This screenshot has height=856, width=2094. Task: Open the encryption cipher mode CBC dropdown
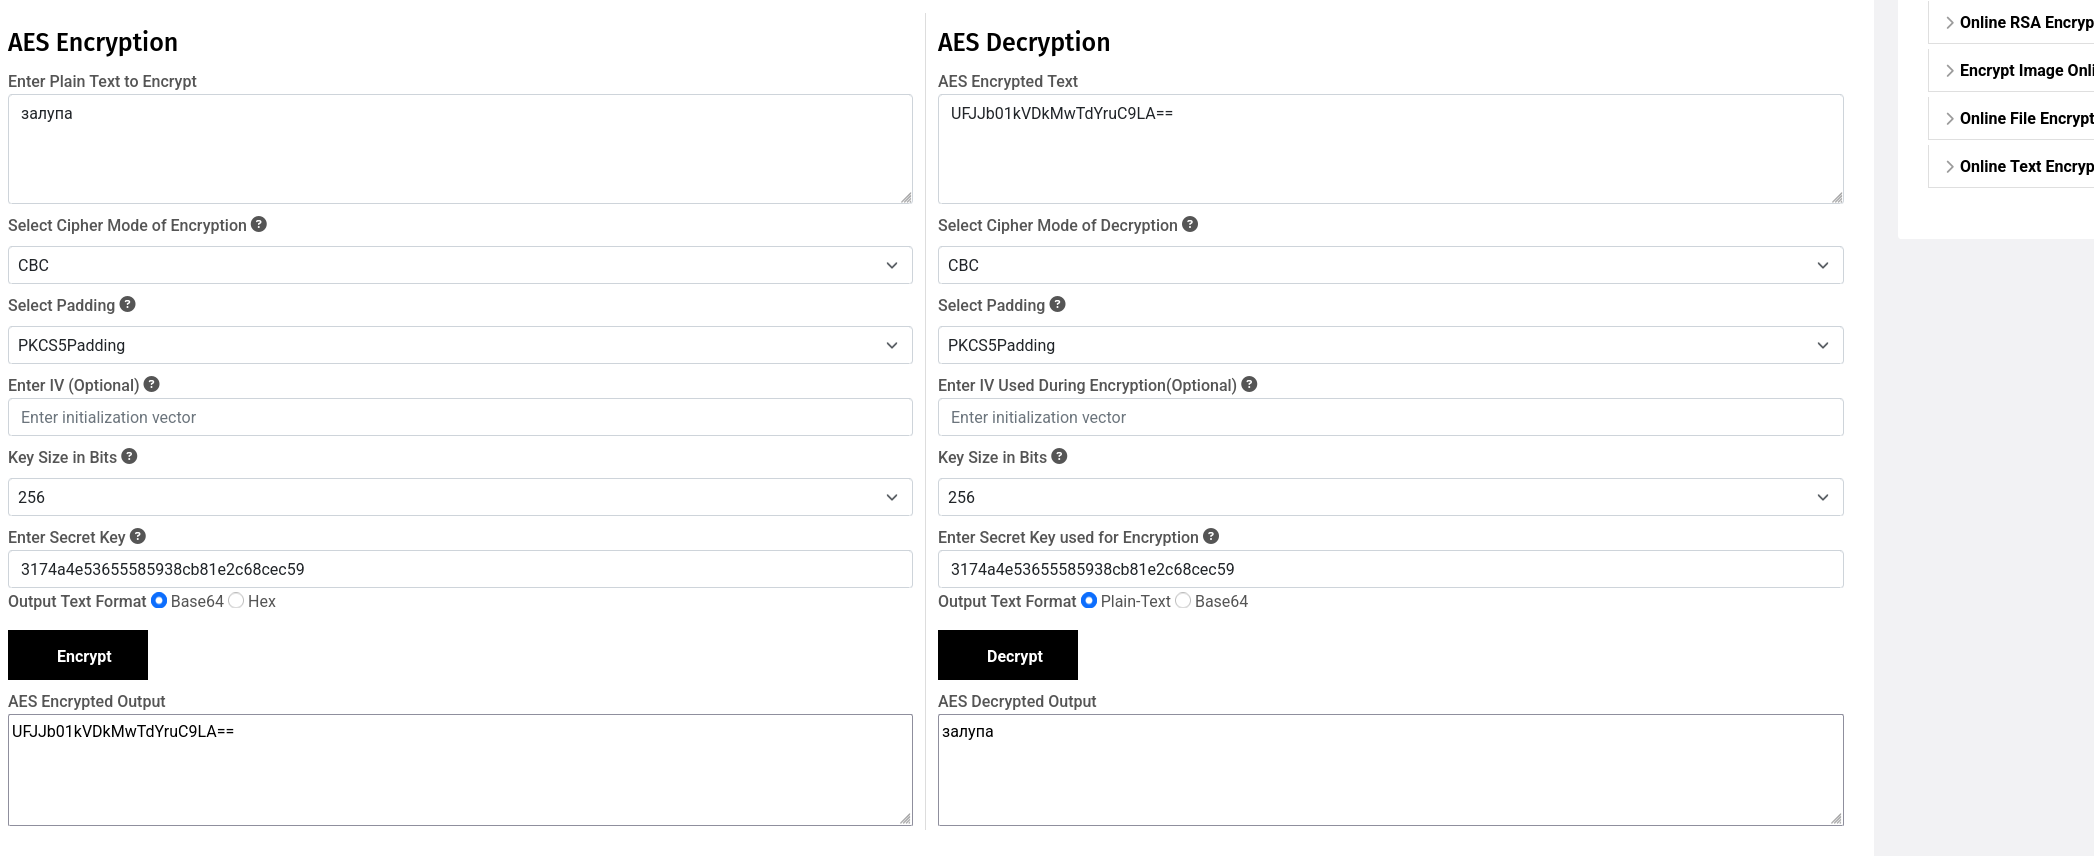pyautogui.click(x=460, y=265)
